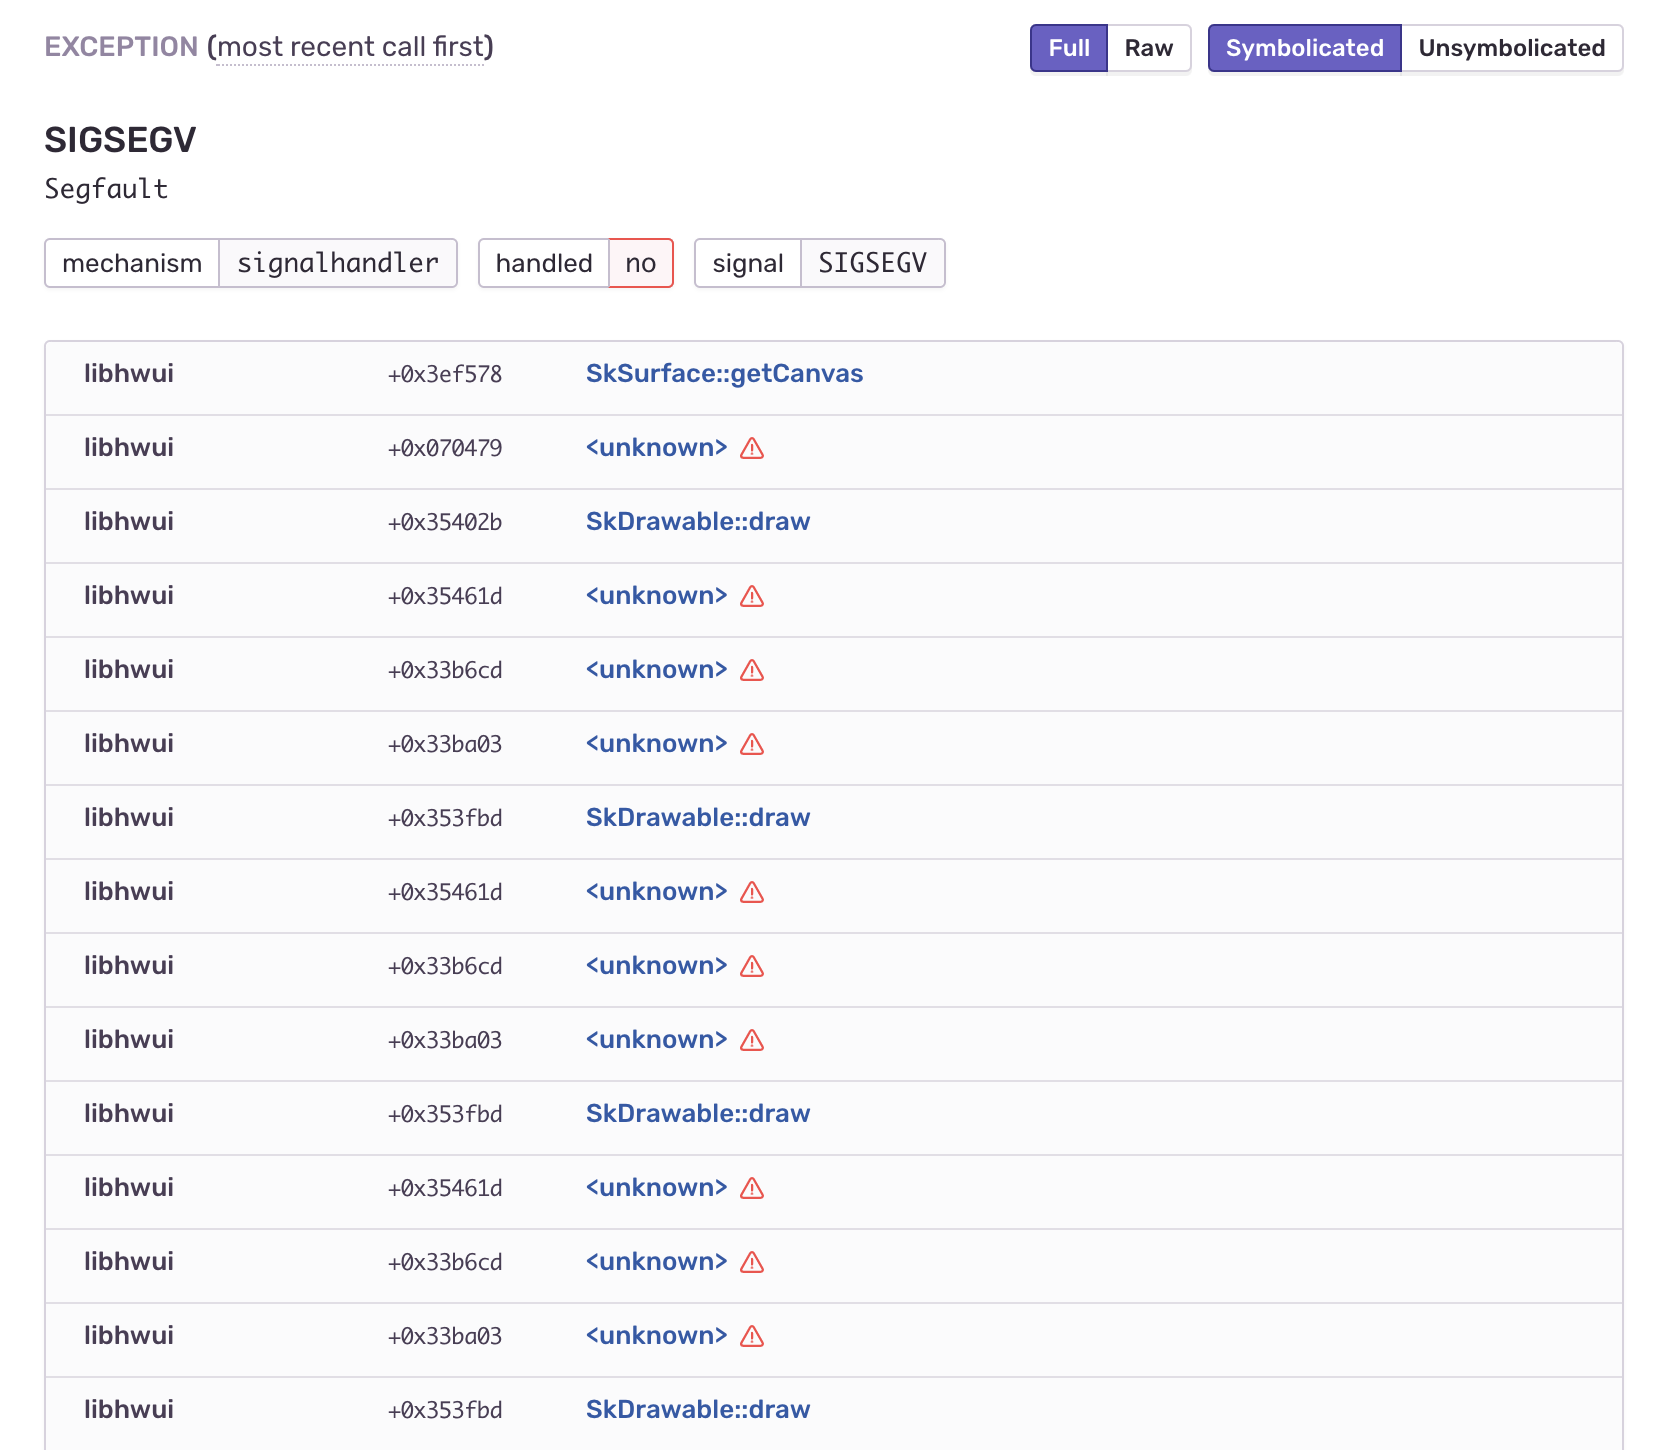1662x1450 pixels.
Task: Click the warning icon after the second SkDrawable::draw frame
Action: (751, 892)
